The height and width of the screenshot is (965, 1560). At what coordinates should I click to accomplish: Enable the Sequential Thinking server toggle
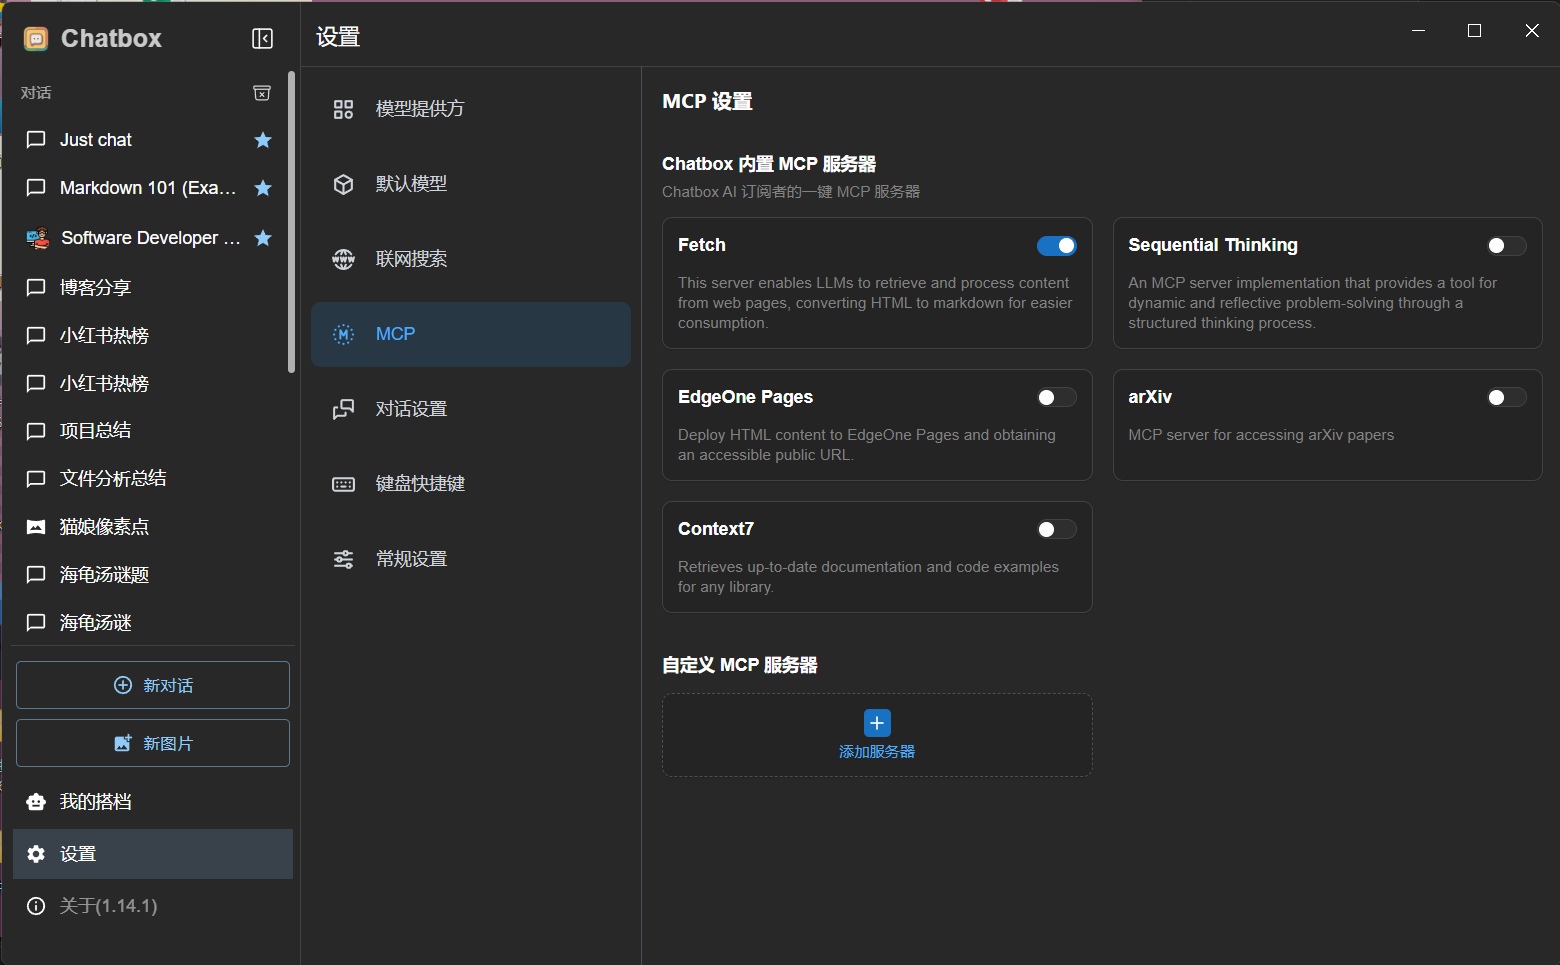pyautogui.click(x=1506, y=246)
